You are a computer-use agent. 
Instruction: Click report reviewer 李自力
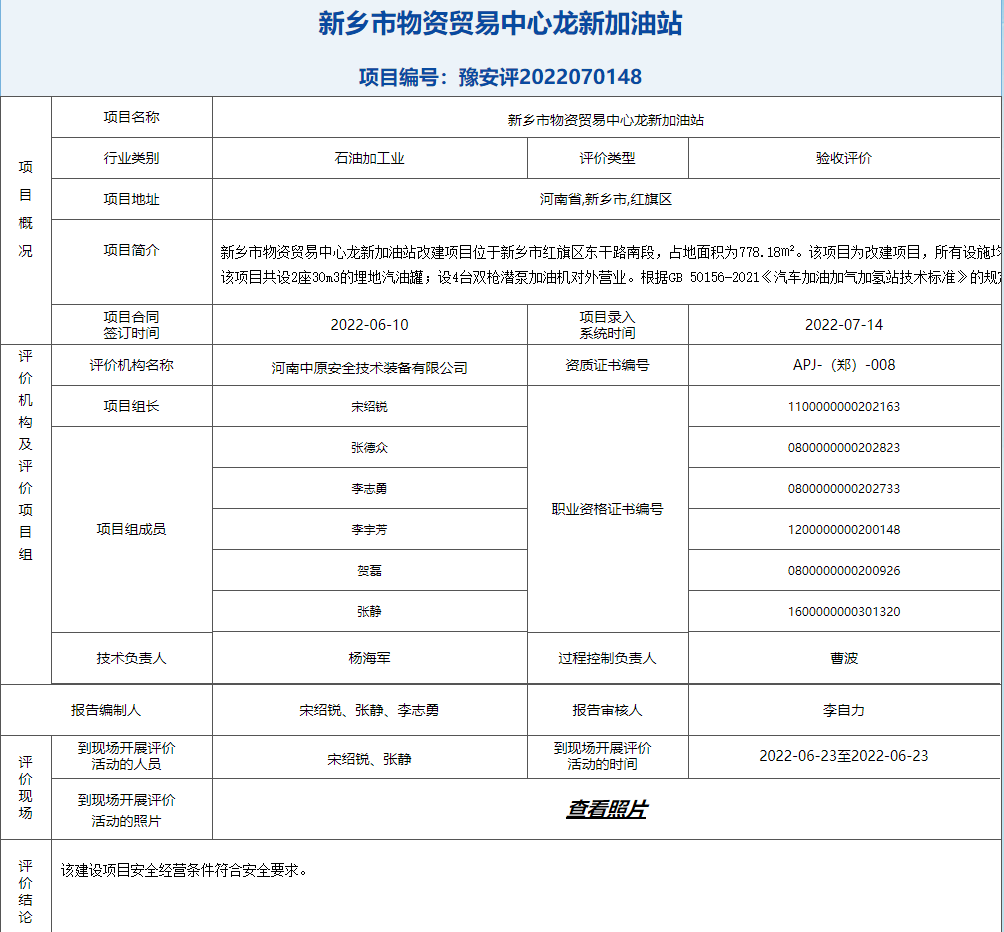pos(844,710)
